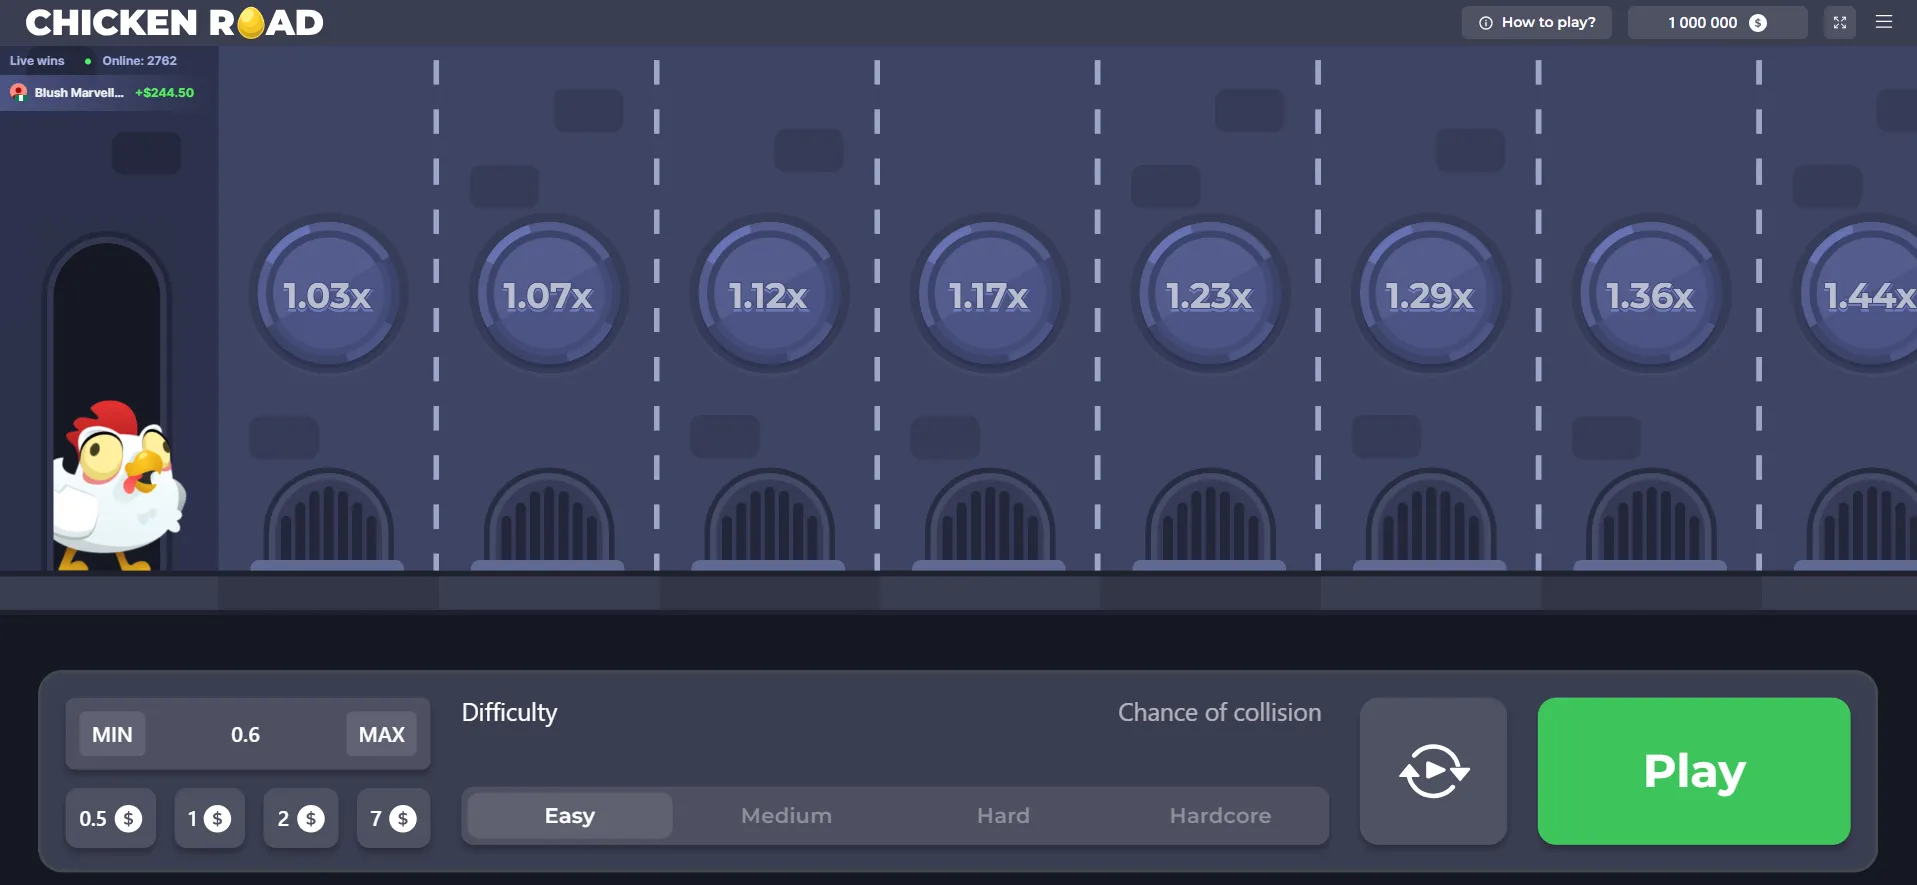
Task: Select Hard difficulty
Action: pos(1003,816)
